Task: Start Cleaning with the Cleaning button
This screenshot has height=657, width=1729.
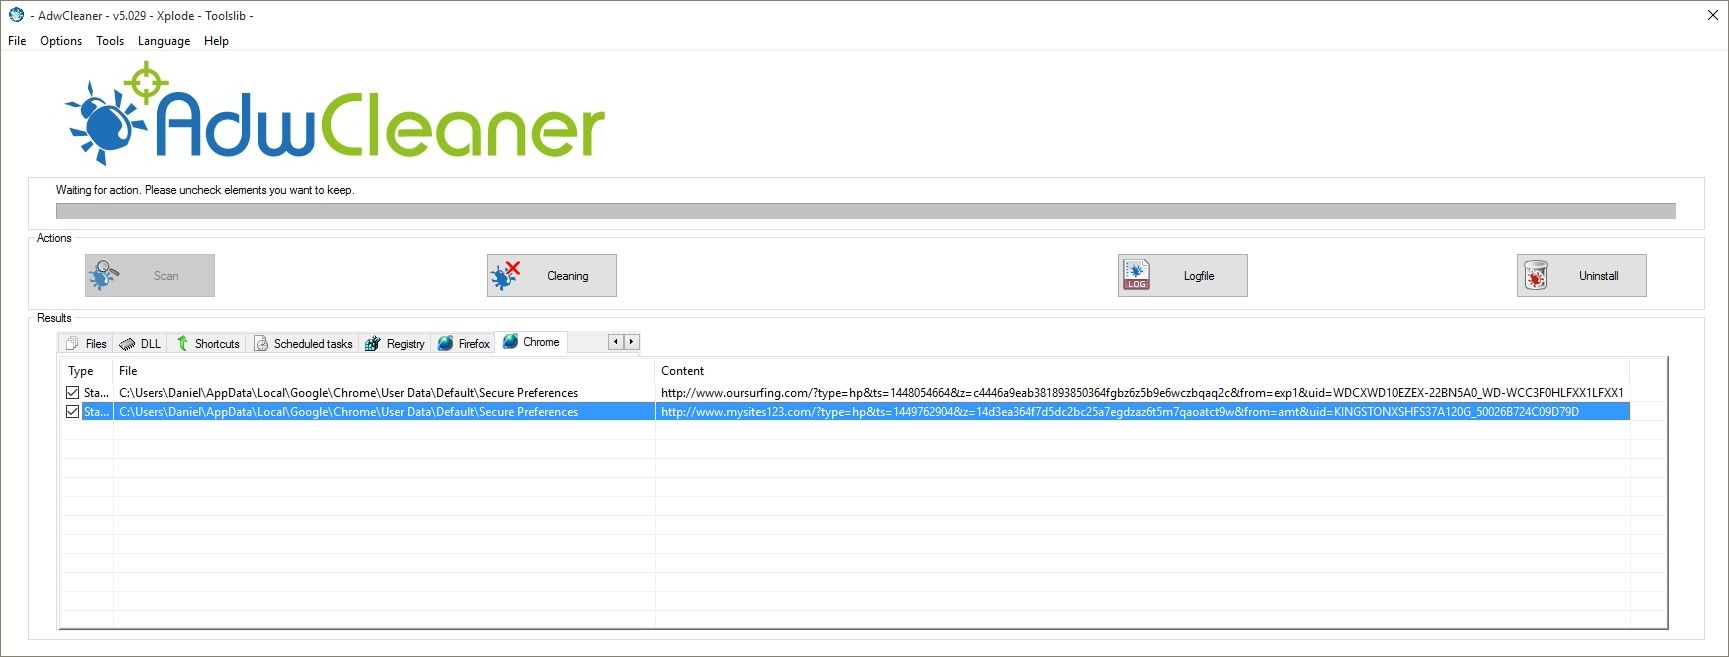Action: (552, 275)
